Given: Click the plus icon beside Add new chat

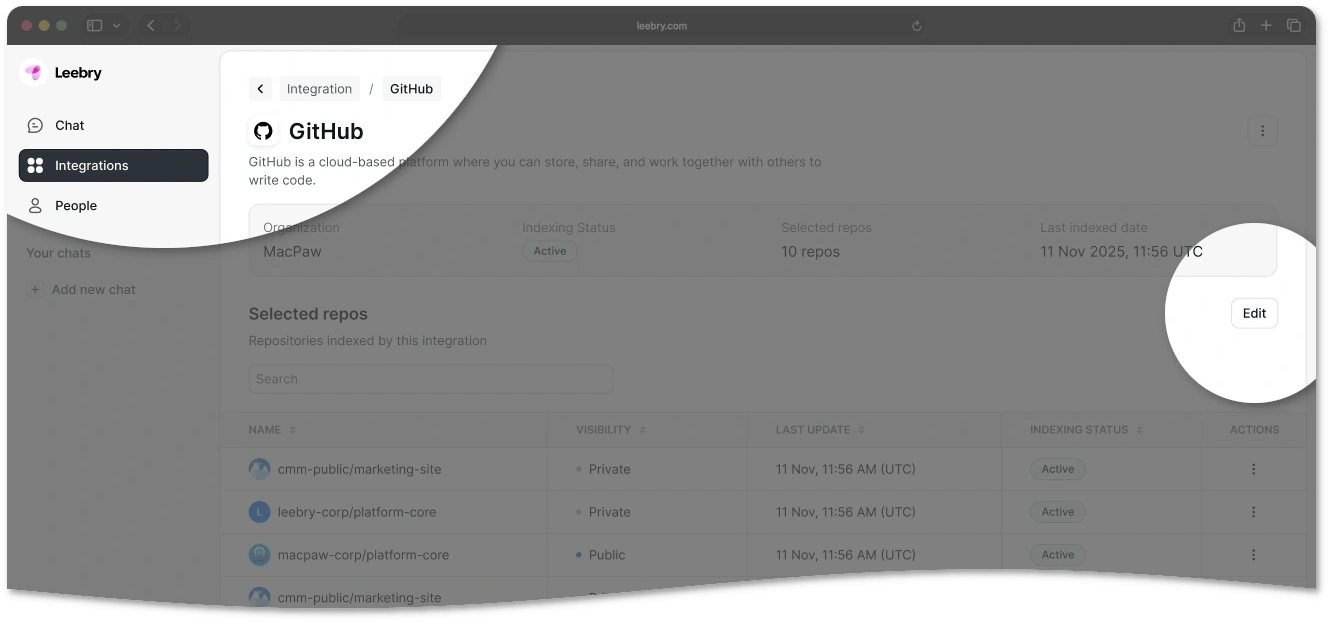Looking at the screenshot, I should coord(35,290).
